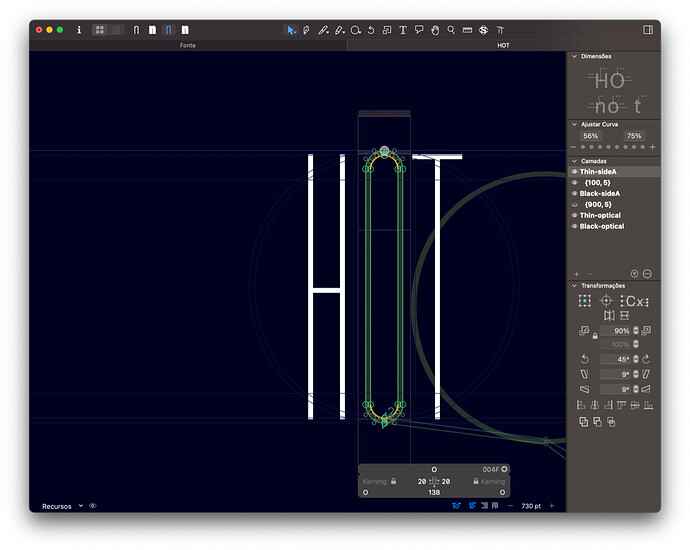Click the dollar-sign S plugin tool
This screenshot has width=690, height=550.
point(484,30)
